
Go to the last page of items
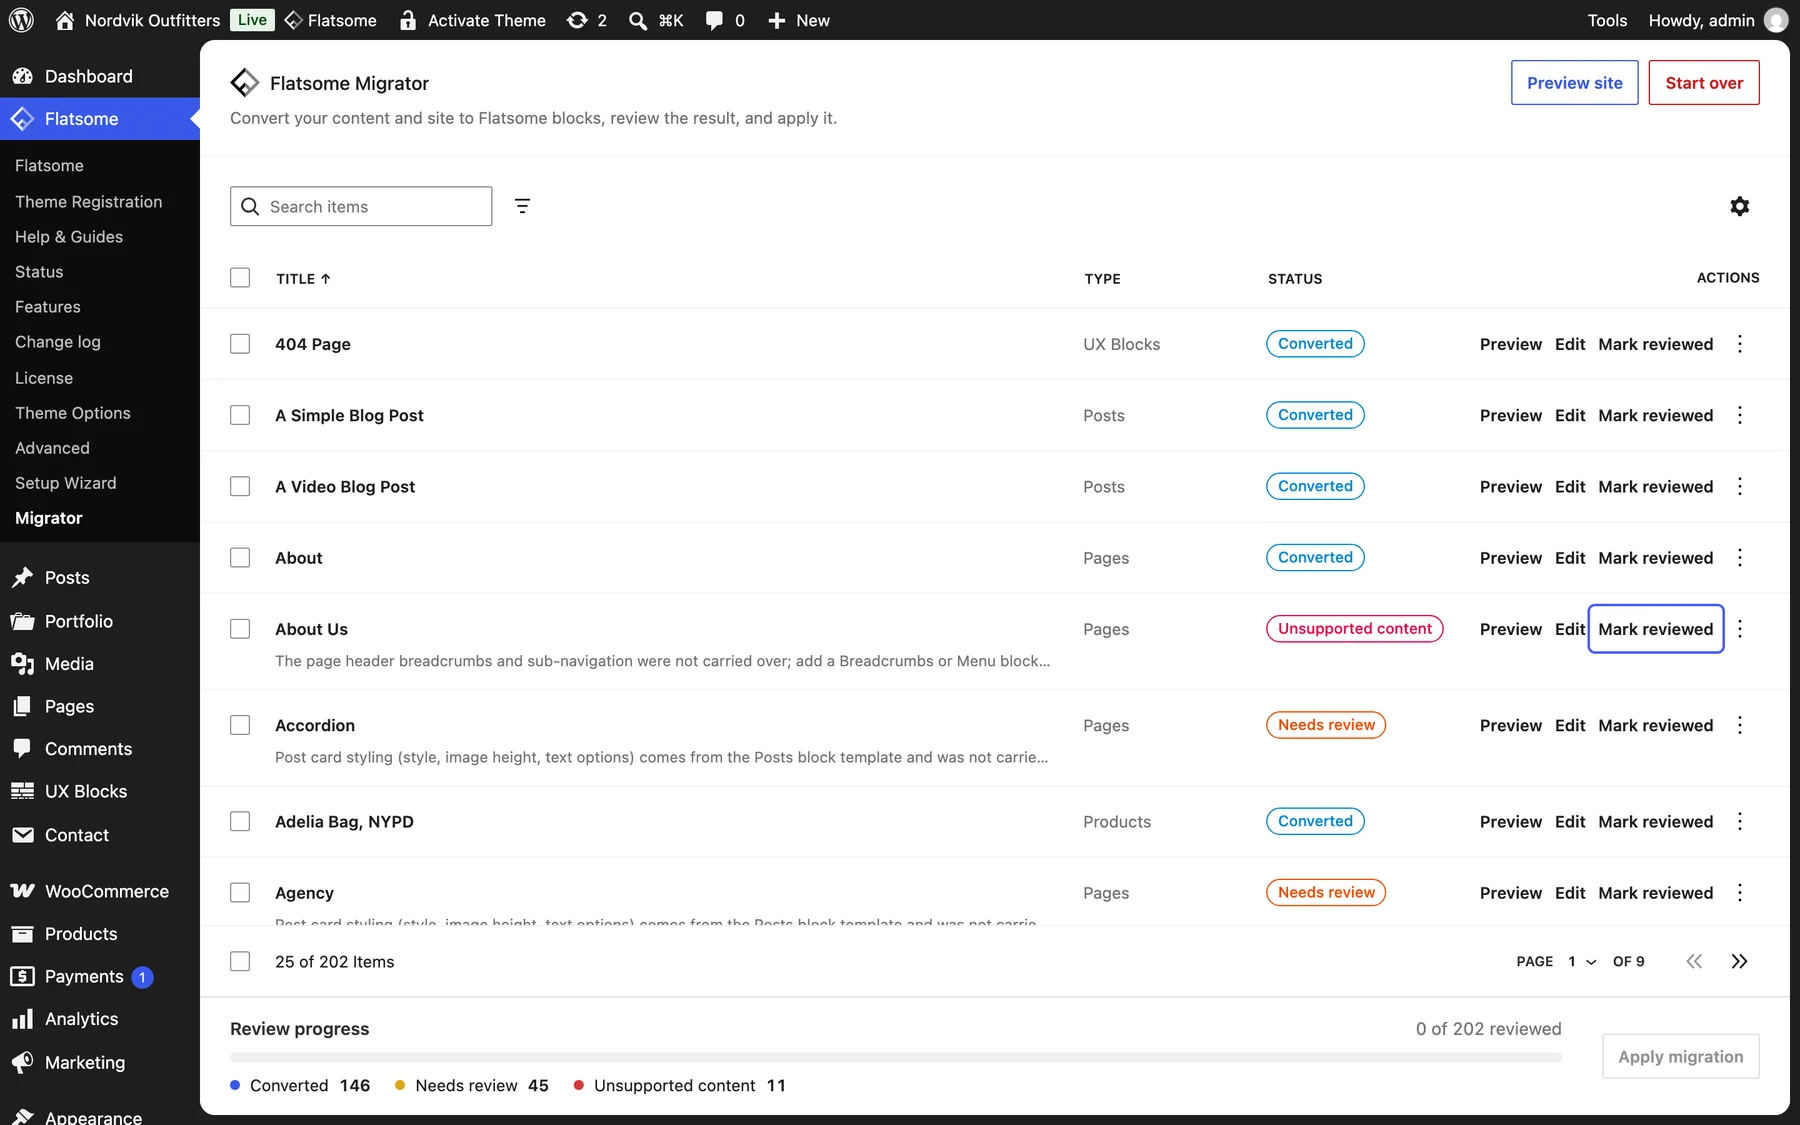coord(1740,961)
